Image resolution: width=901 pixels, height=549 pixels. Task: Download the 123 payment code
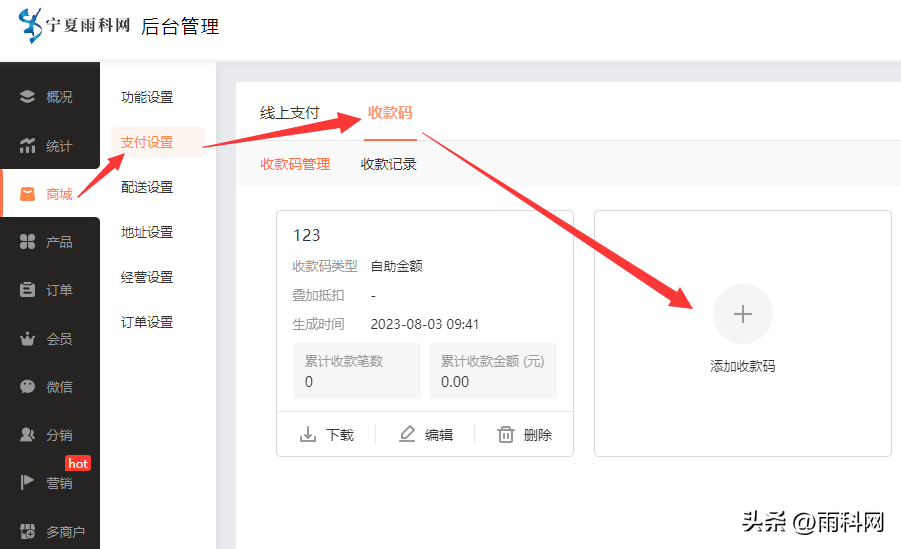pyautogui.click(x=327, y=435)
